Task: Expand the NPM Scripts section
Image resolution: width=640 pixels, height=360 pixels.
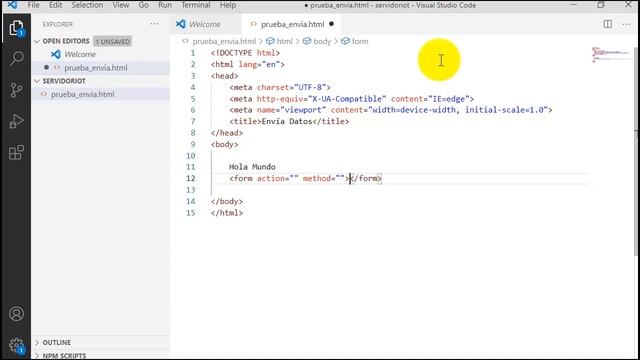Action: (x=37, y=356)
